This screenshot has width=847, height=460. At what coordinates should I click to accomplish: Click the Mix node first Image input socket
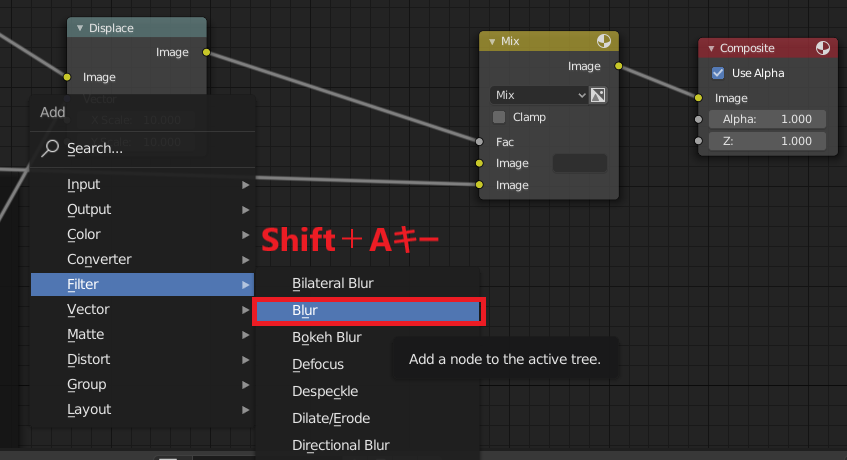tap(479, 163)
